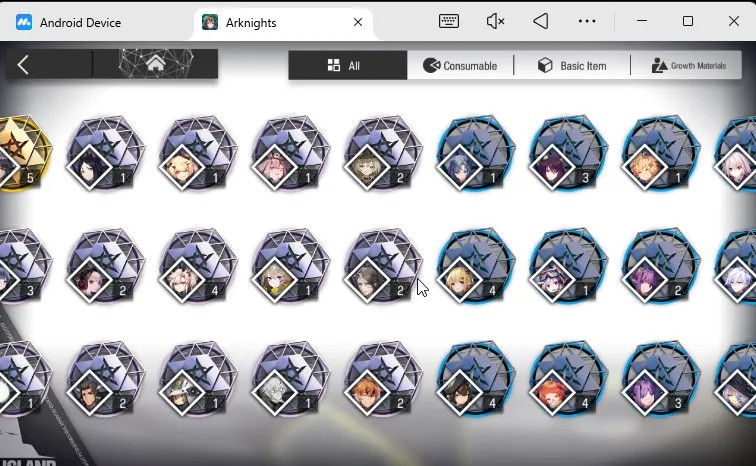Return to the home screen via house icon
Viewport: 756px width, 466px height.
(155, 63)
